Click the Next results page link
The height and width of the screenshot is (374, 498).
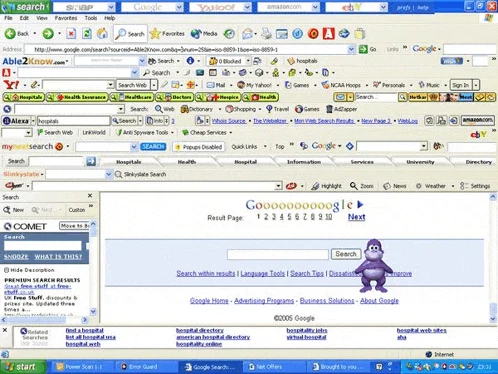tap(356, 217)
